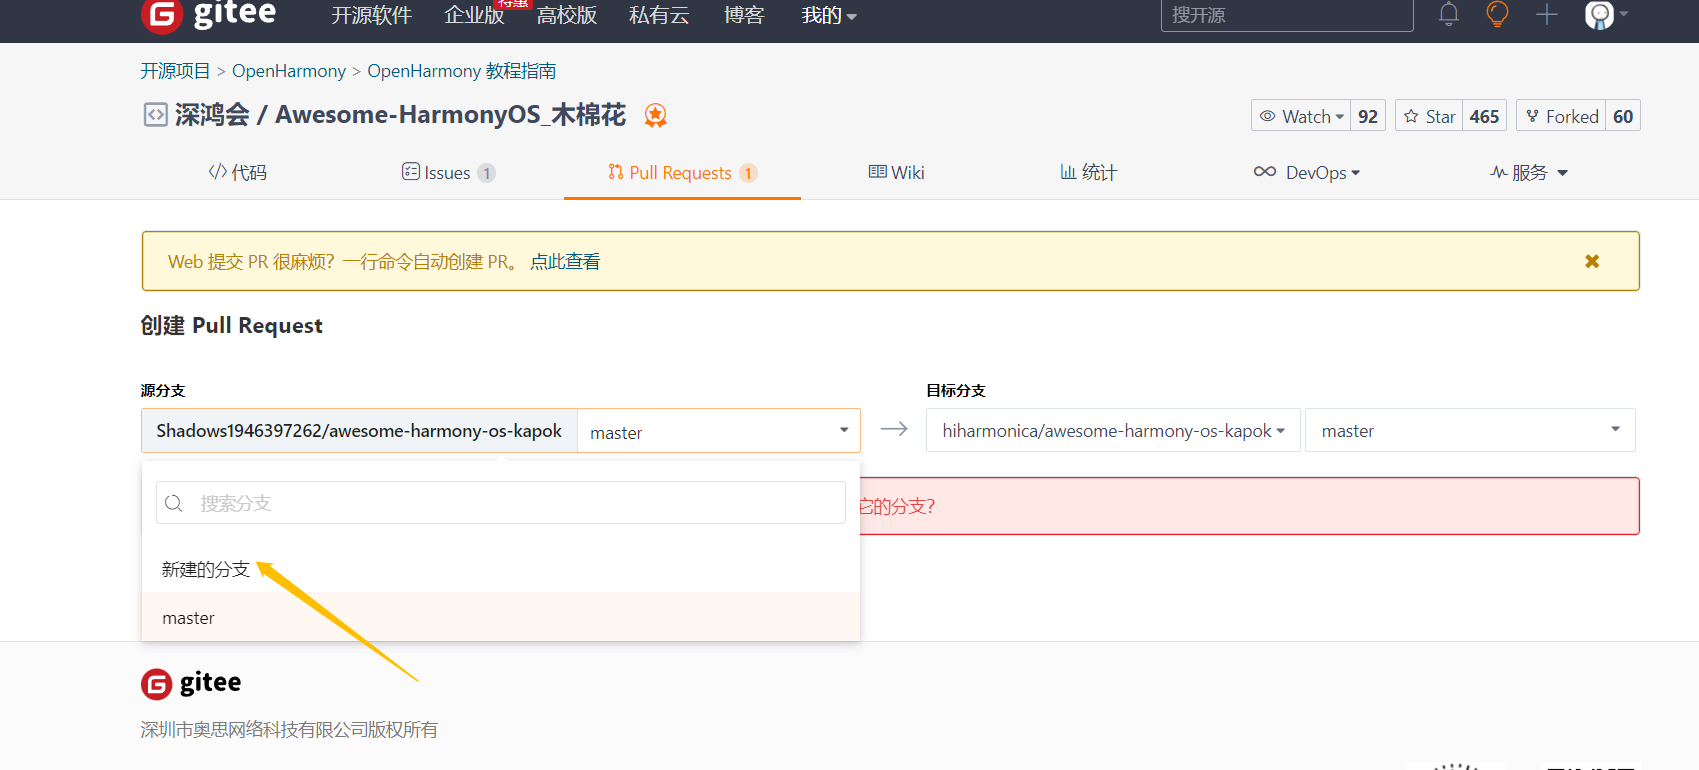Click the Gitee logo in top navigation

click(x=209, y=15)
